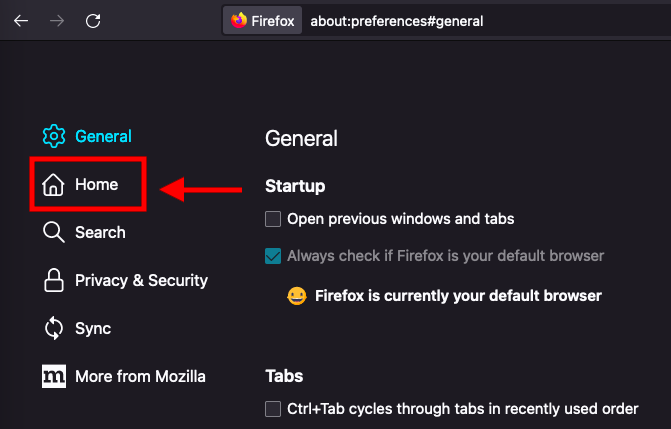Toggle Always check default browser checkbox
The image size is (671, 429).
[x=273, y=256]
